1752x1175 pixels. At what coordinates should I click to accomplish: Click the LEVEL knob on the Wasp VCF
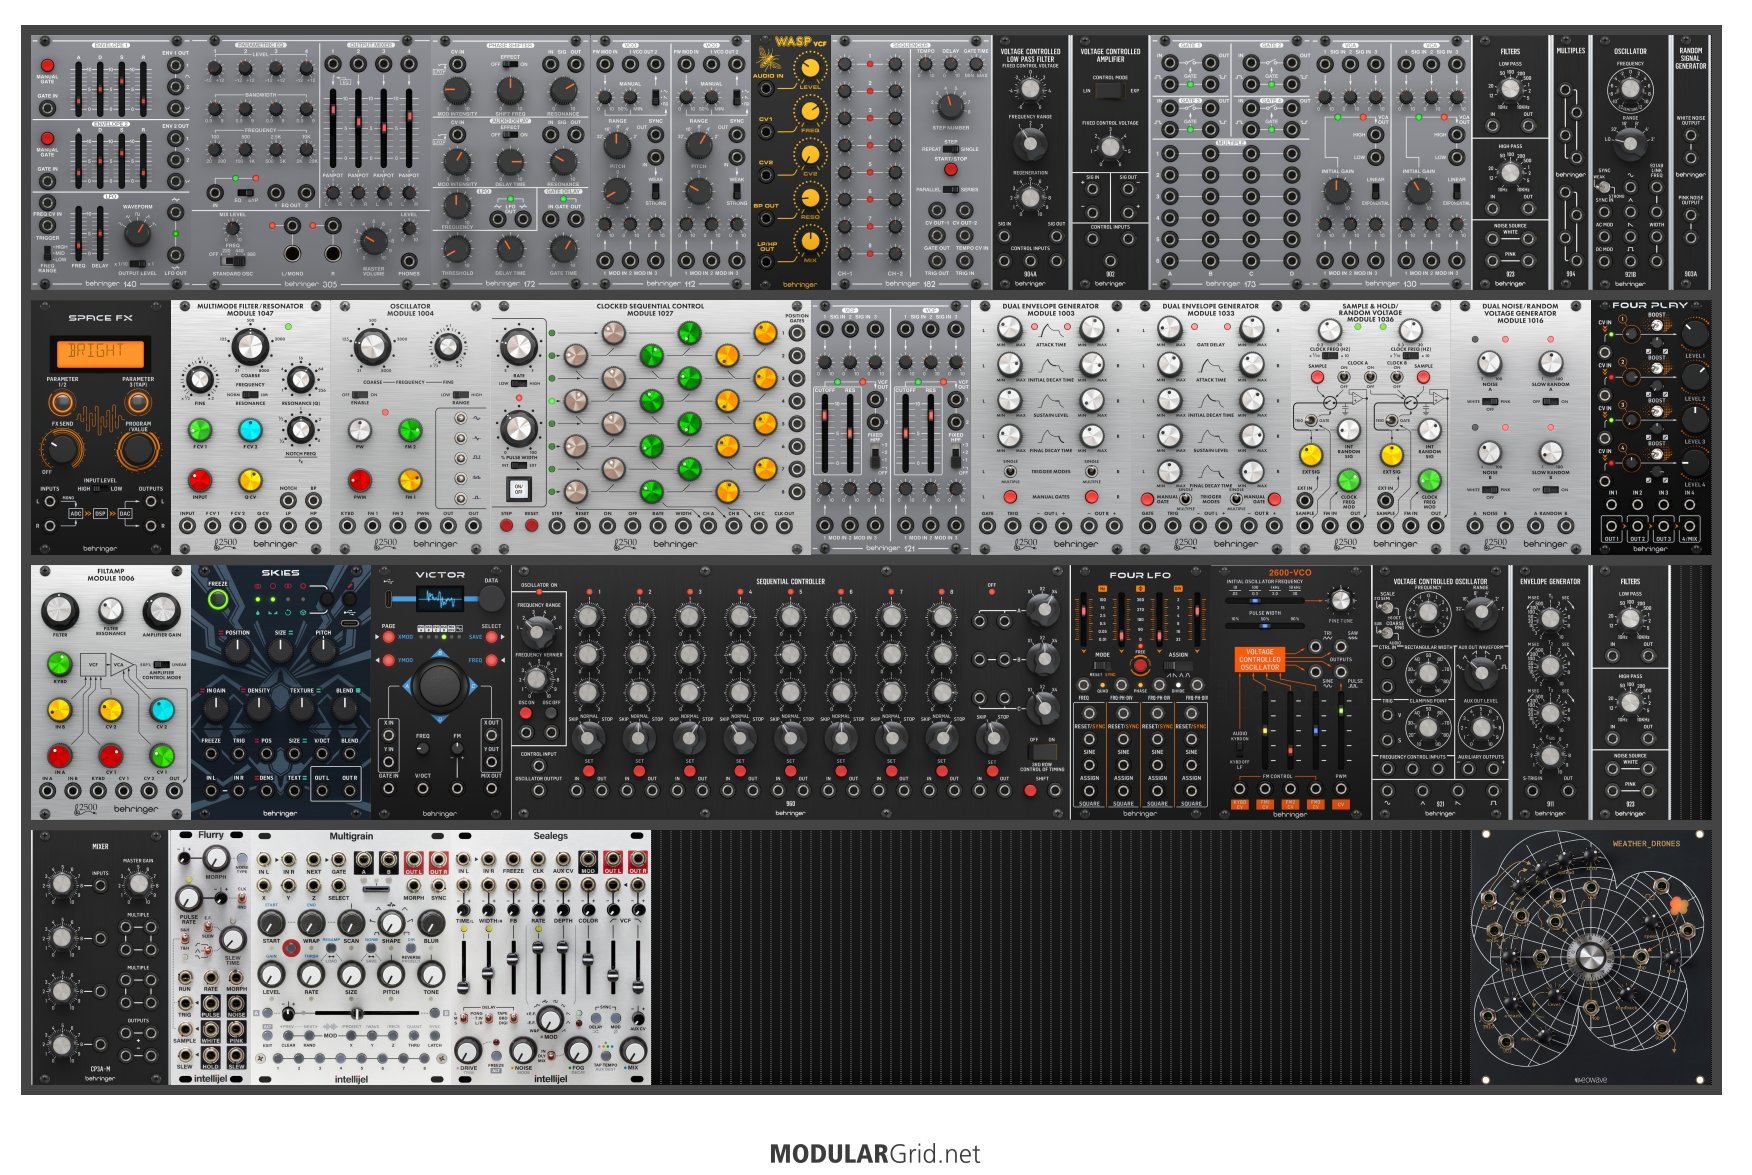[x=810, y=69]
